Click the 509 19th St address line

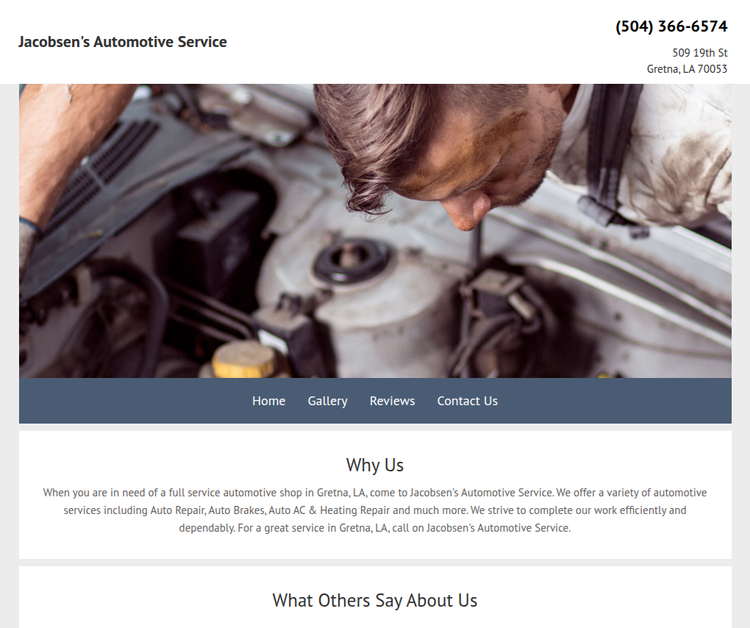699,53
